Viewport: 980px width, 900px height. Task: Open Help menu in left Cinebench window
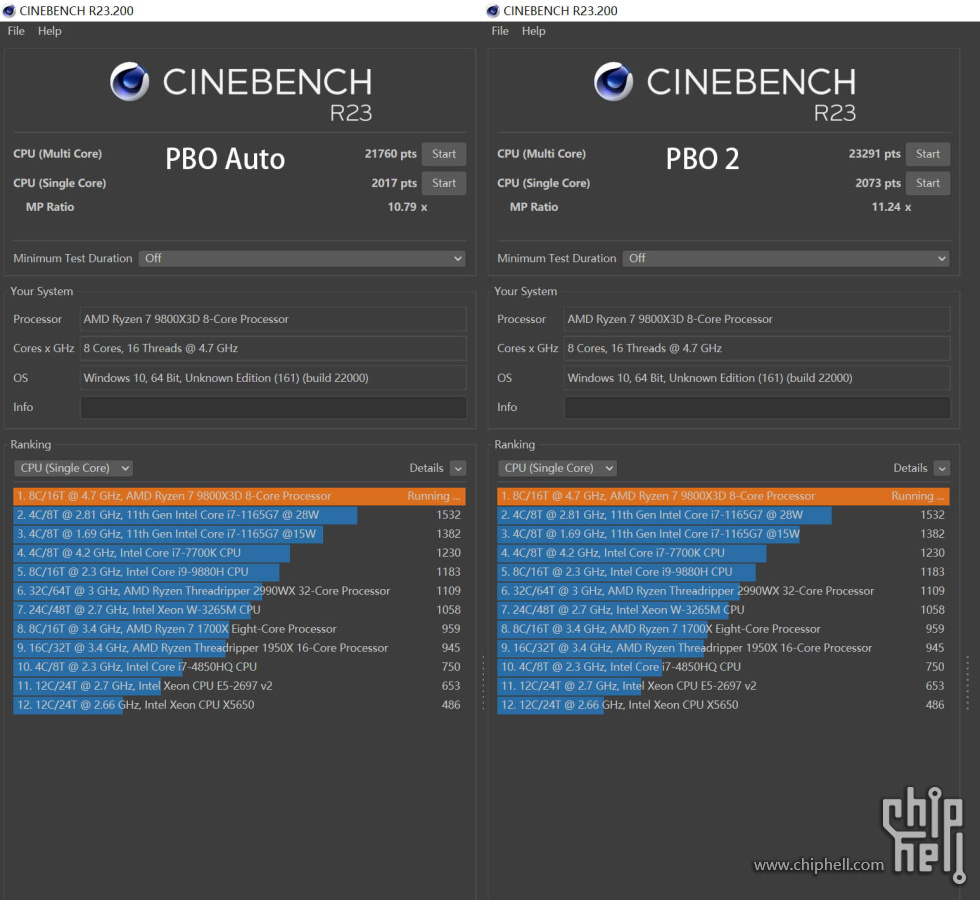[49, 31]
